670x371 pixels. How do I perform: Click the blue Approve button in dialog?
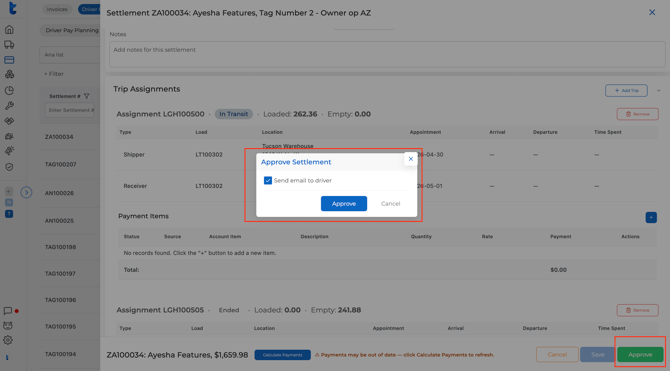click(344, 203)
